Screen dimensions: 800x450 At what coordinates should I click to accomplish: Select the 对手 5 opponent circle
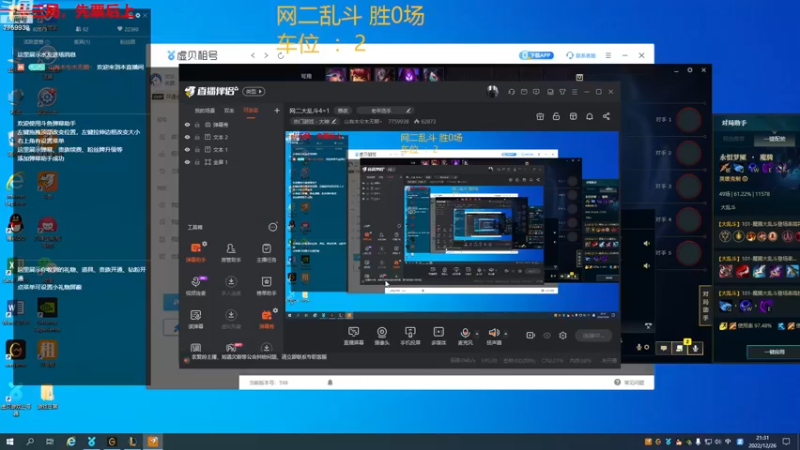point(688,253)
